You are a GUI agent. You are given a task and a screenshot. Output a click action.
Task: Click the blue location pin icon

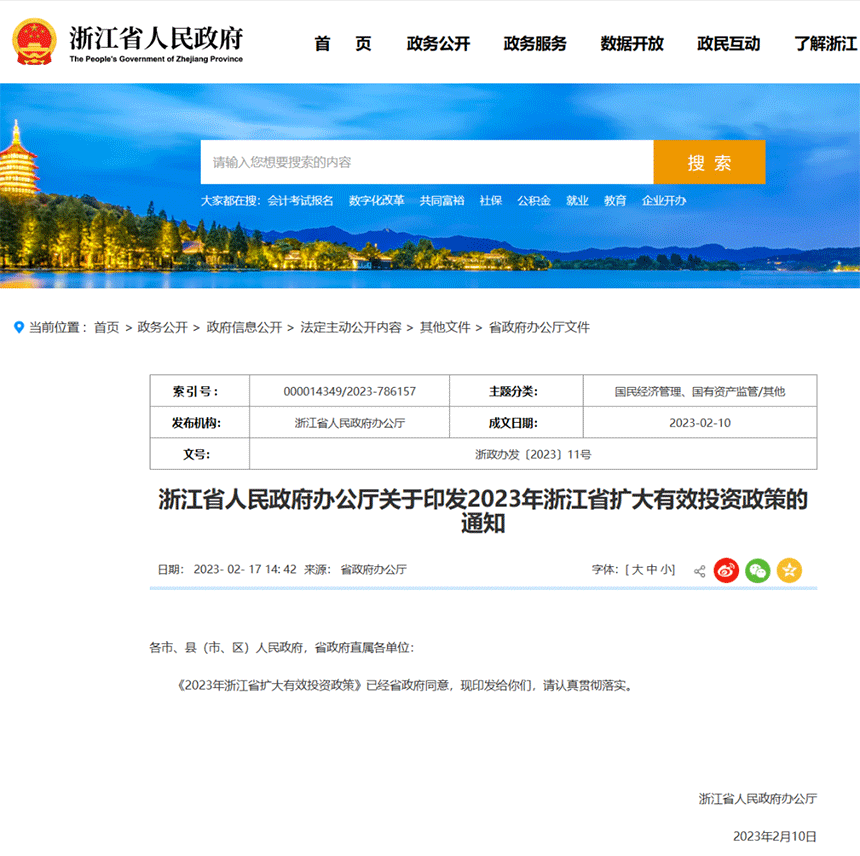(18, 327)
